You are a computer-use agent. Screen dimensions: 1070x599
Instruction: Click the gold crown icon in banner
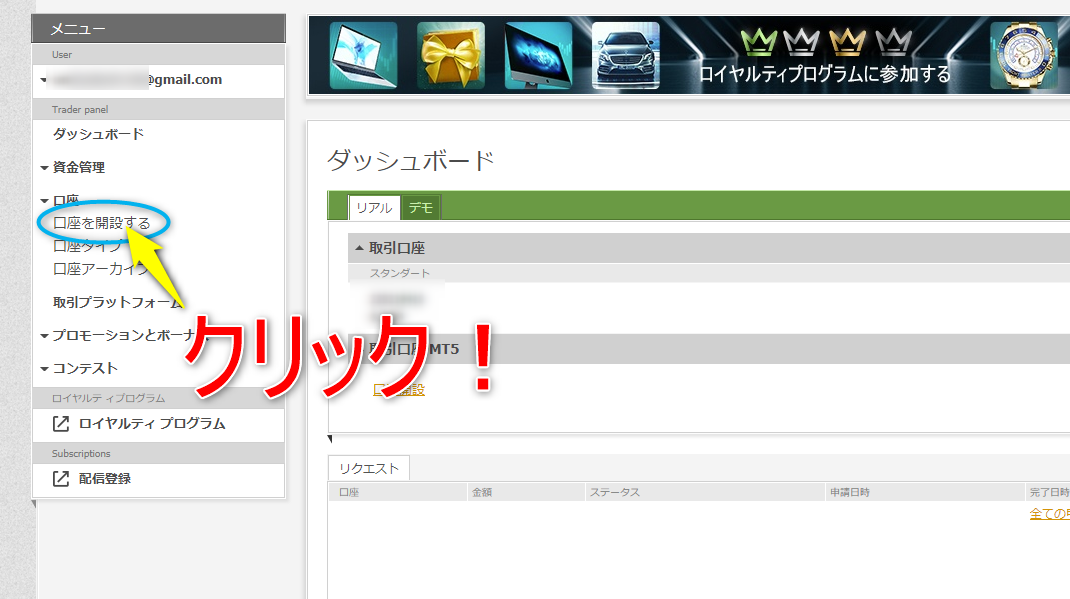[848, 42]
